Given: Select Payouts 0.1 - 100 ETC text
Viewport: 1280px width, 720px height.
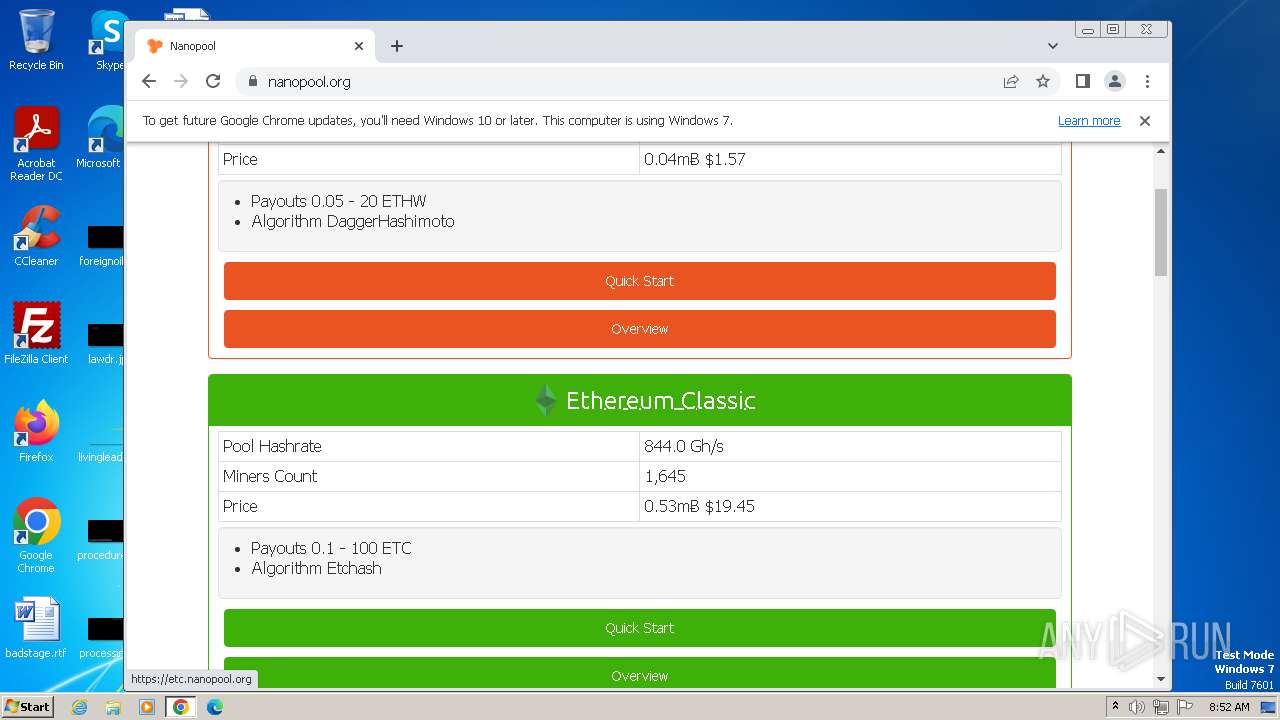Looking at the screenshot, I should coord(331,548).
